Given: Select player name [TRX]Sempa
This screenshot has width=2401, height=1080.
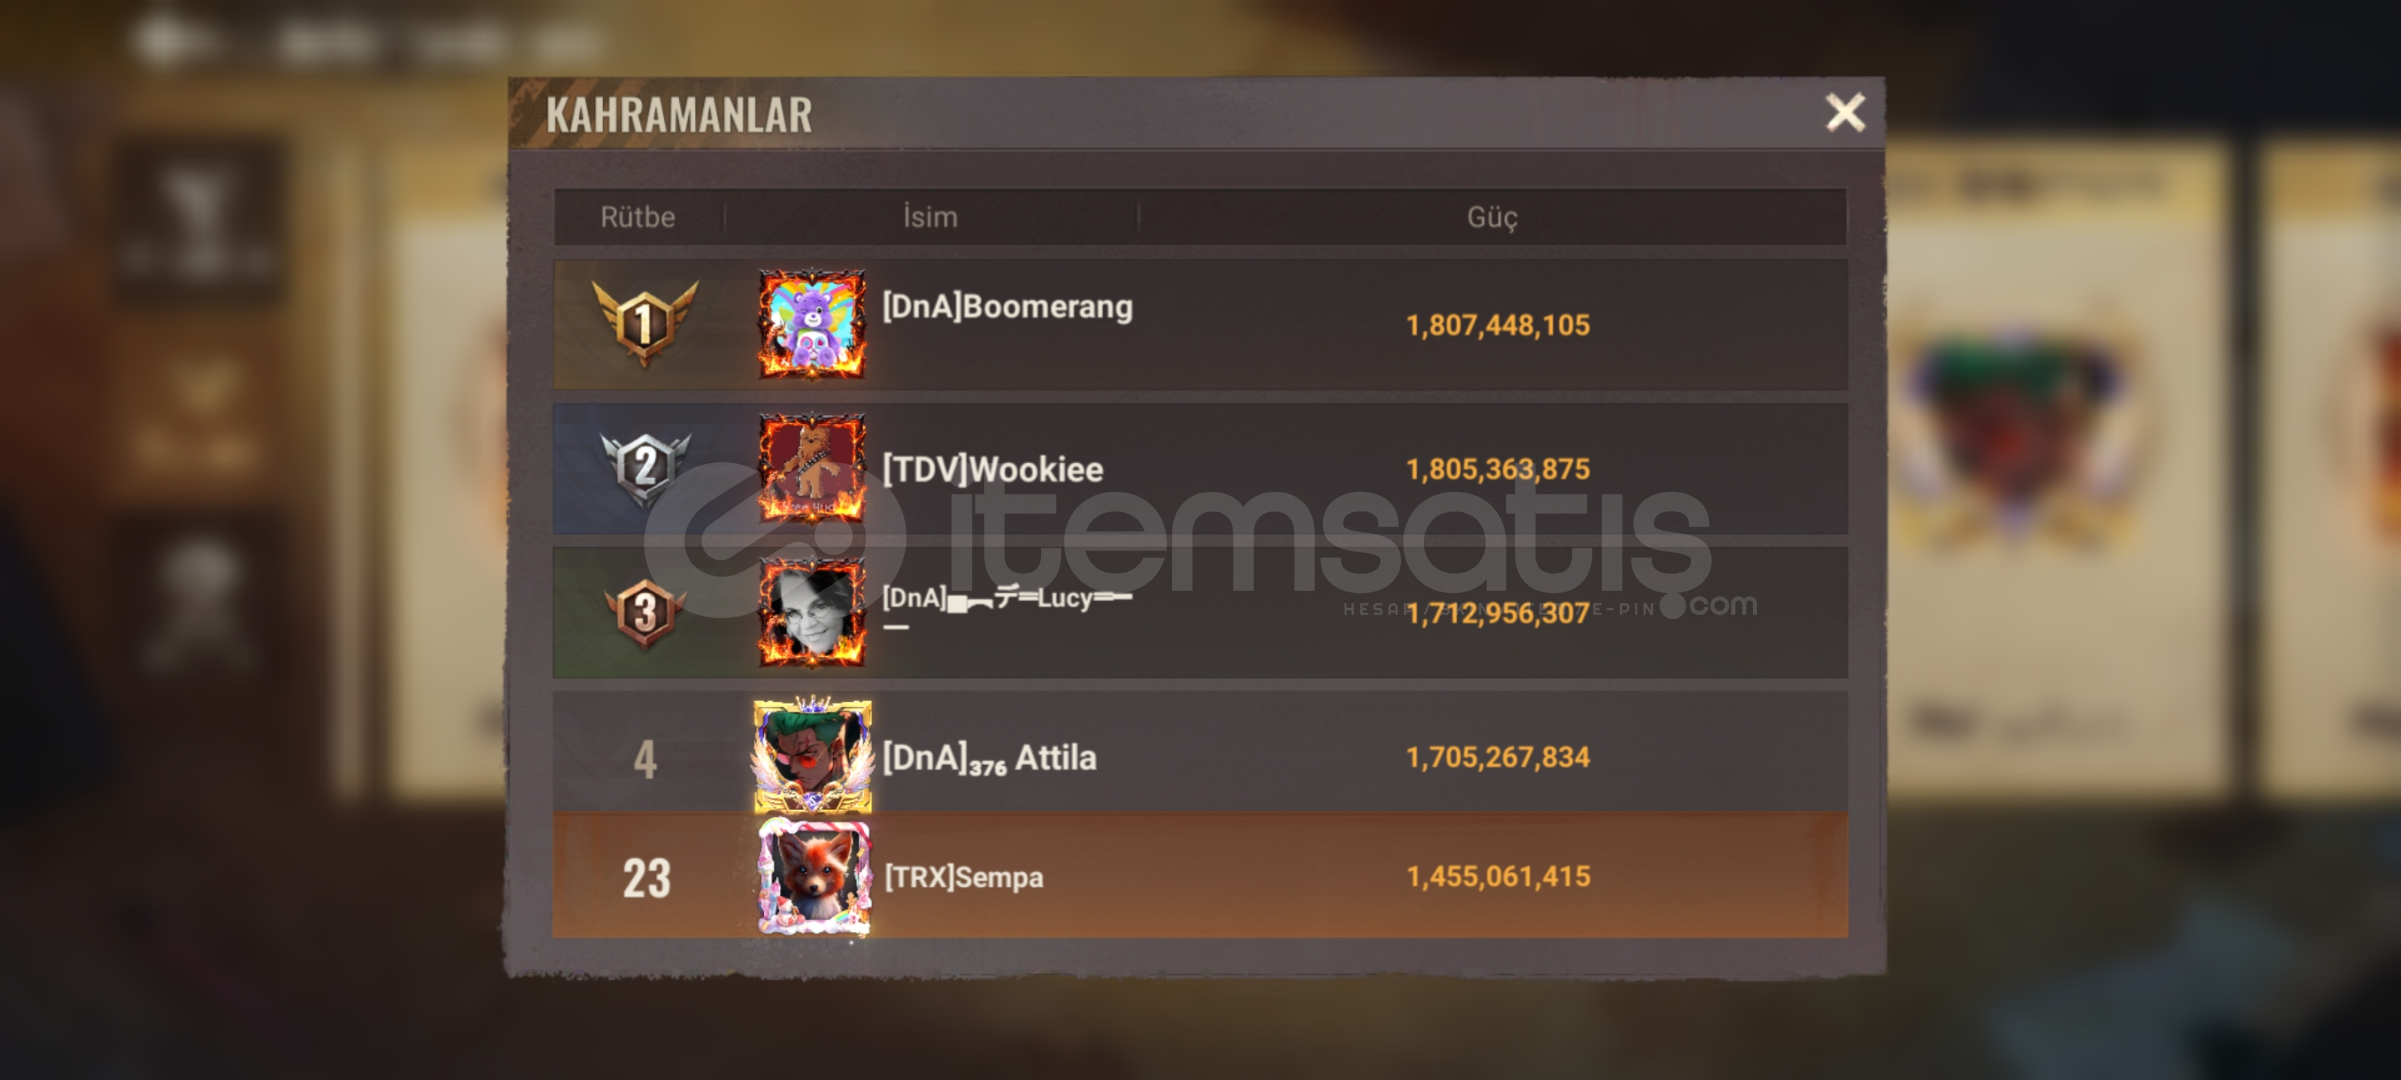Looking at the screenshot, I should coord(964,877).
